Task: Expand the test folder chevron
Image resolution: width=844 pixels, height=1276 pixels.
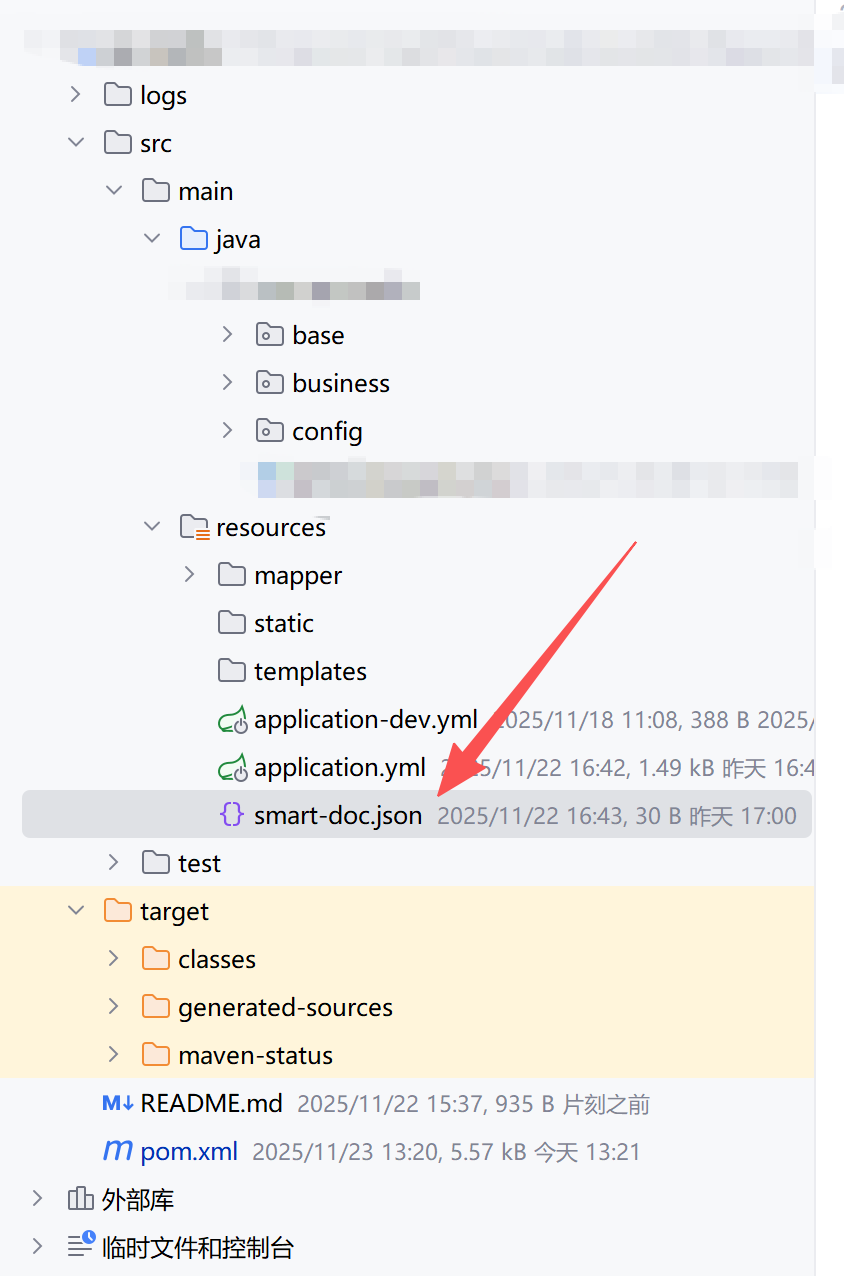Action: 114,863
